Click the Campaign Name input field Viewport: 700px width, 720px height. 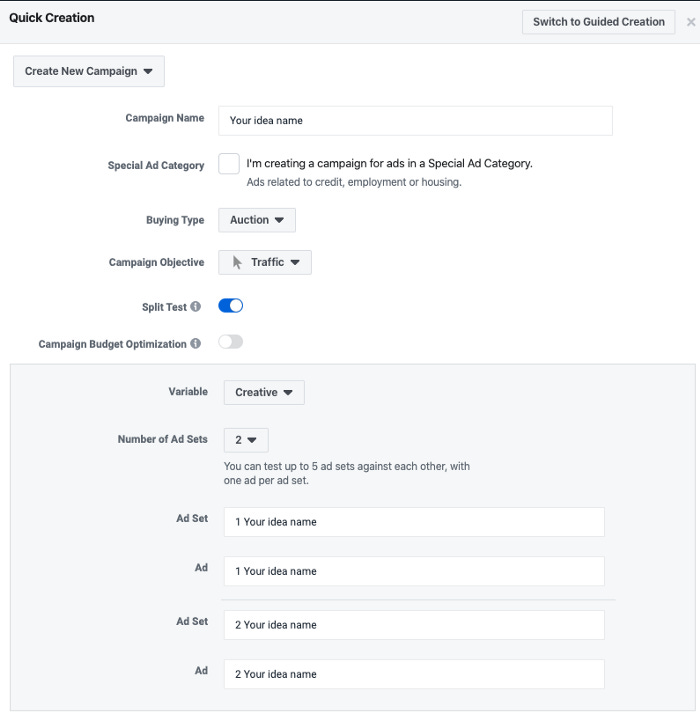[x=415, y=121]
